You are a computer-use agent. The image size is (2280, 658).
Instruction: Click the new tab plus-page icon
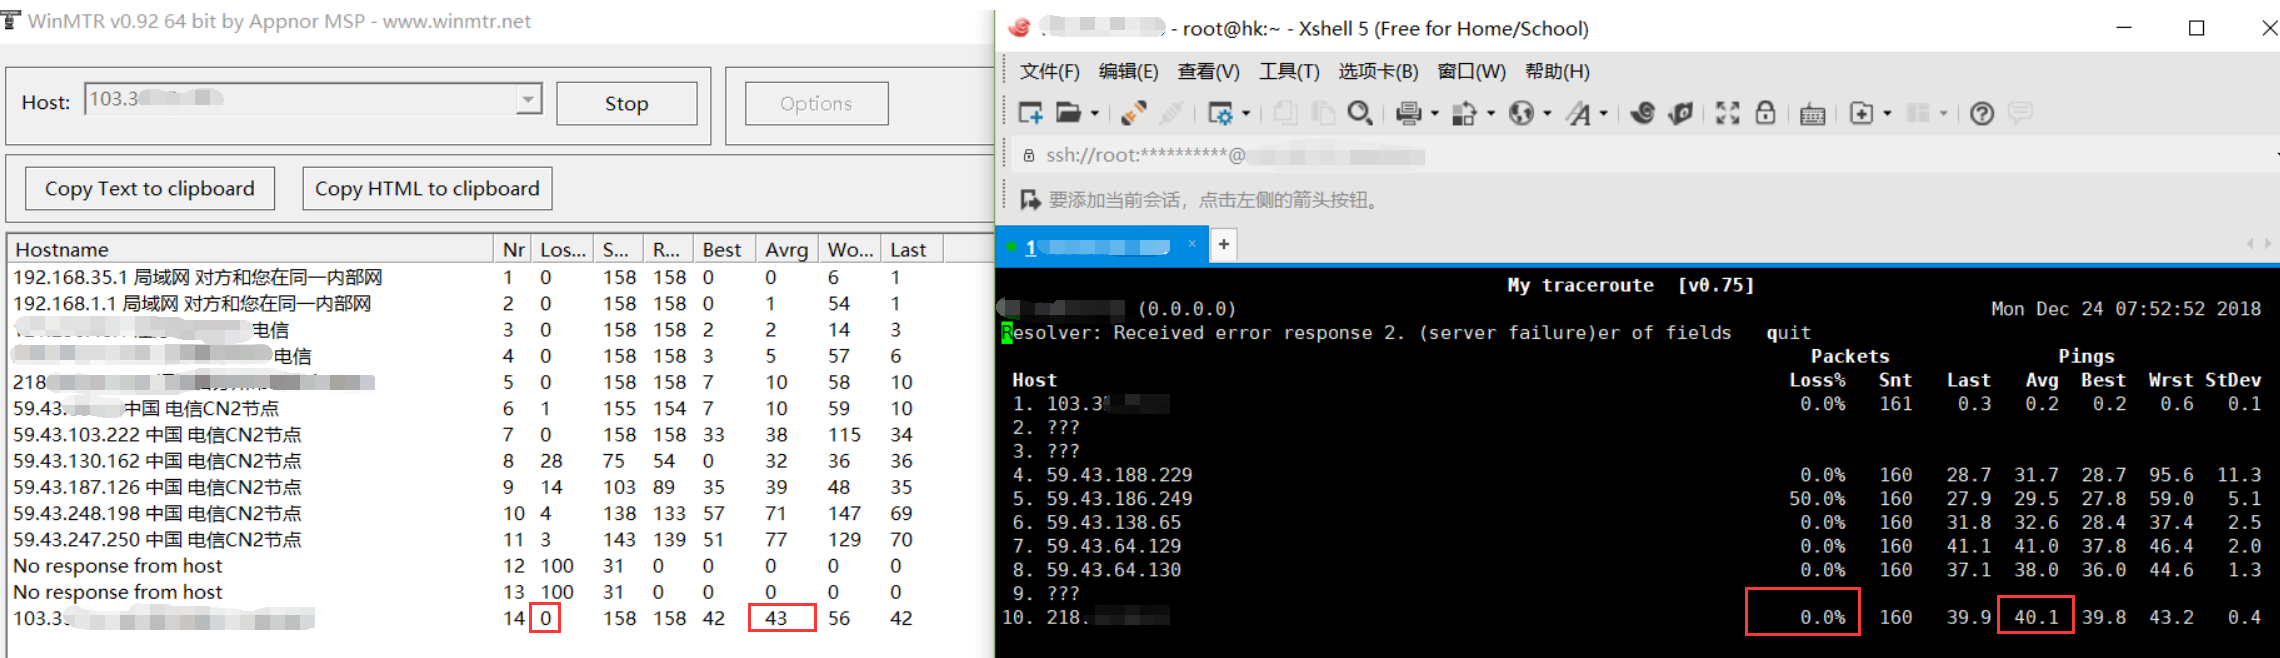(1861, 113)
